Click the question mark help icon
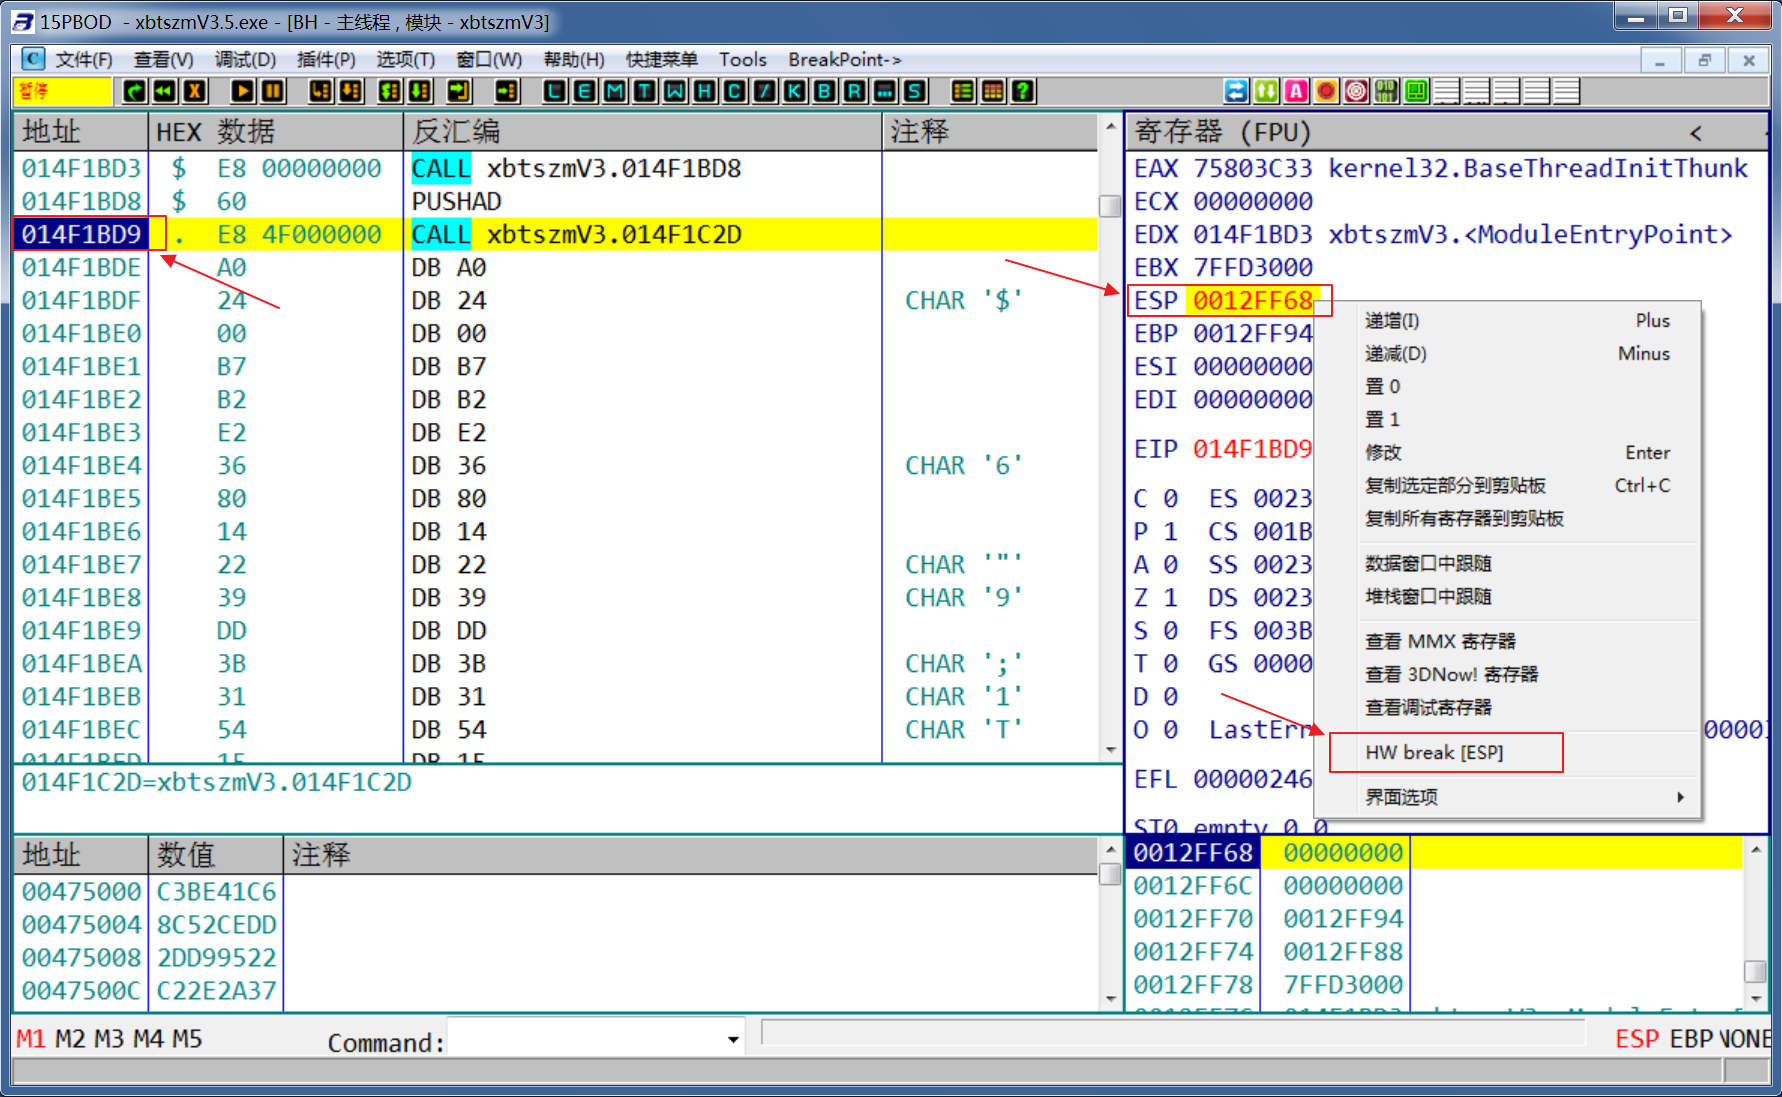The width and height of the screenshot is (1782, 1097). (1022, 92)
